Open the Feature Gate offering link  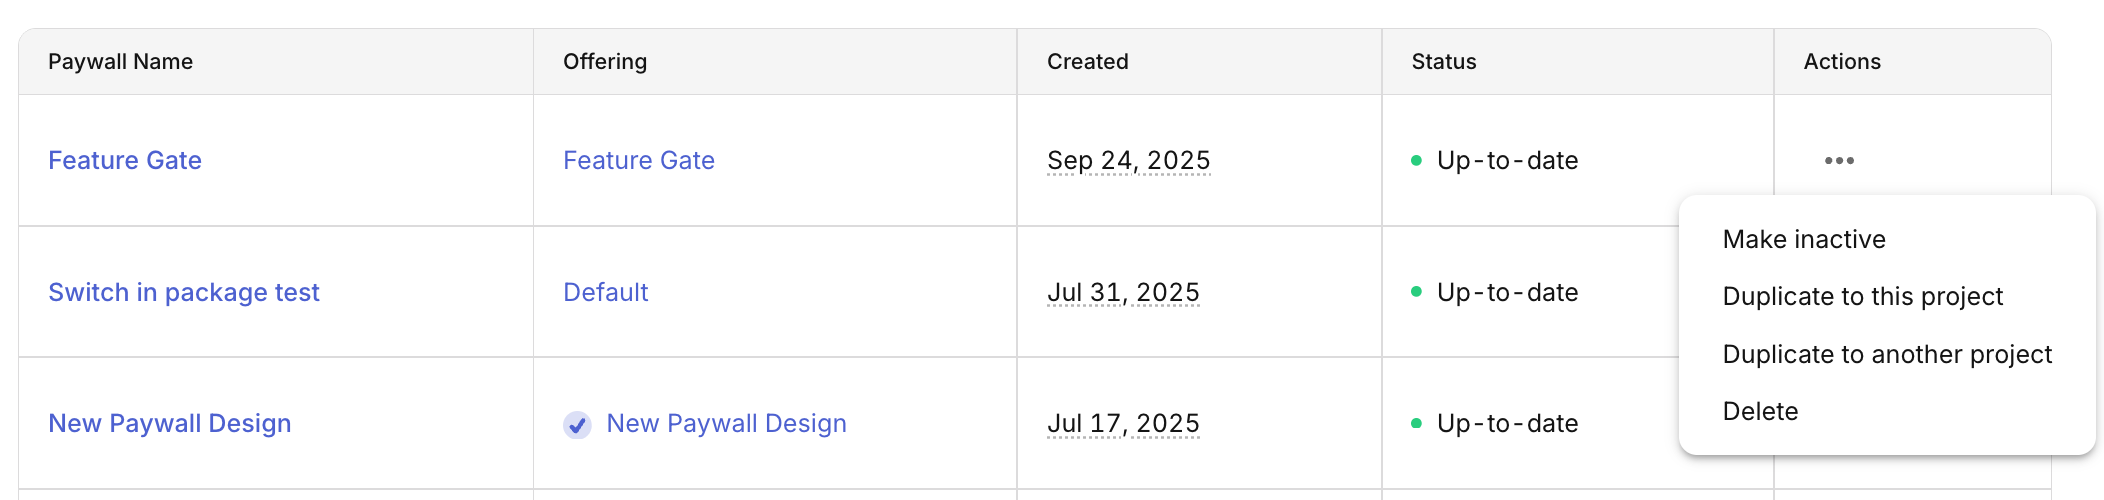coord(639,161)
